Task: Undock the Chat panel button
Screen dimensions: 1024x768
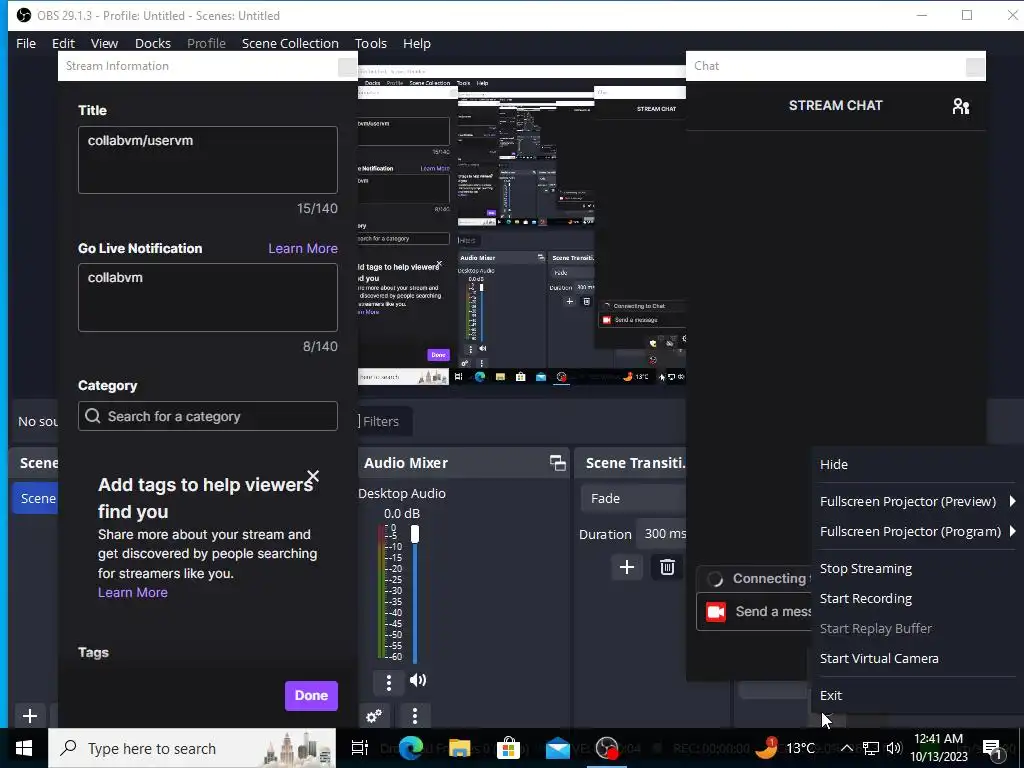Action: (975, 67)
